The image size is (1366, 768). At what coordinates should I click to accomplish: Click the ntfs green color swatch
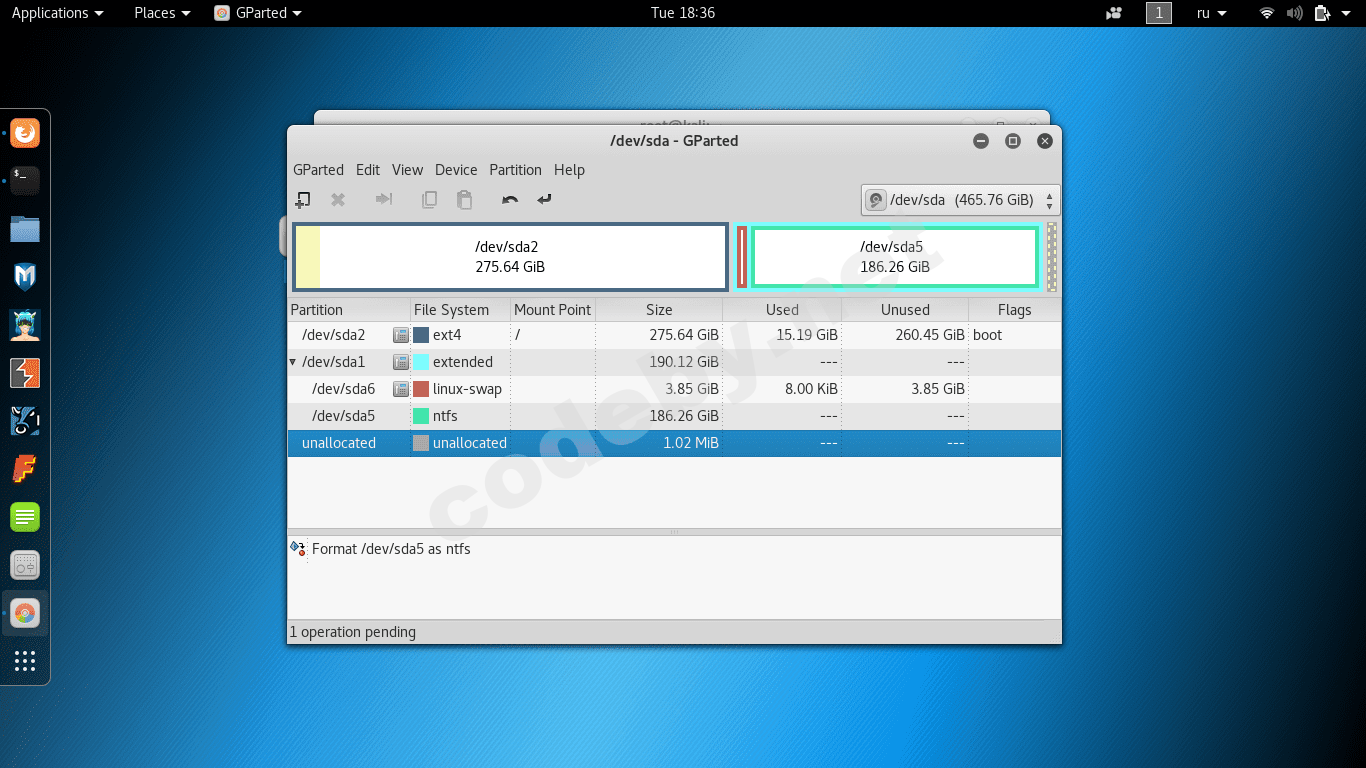421,416
